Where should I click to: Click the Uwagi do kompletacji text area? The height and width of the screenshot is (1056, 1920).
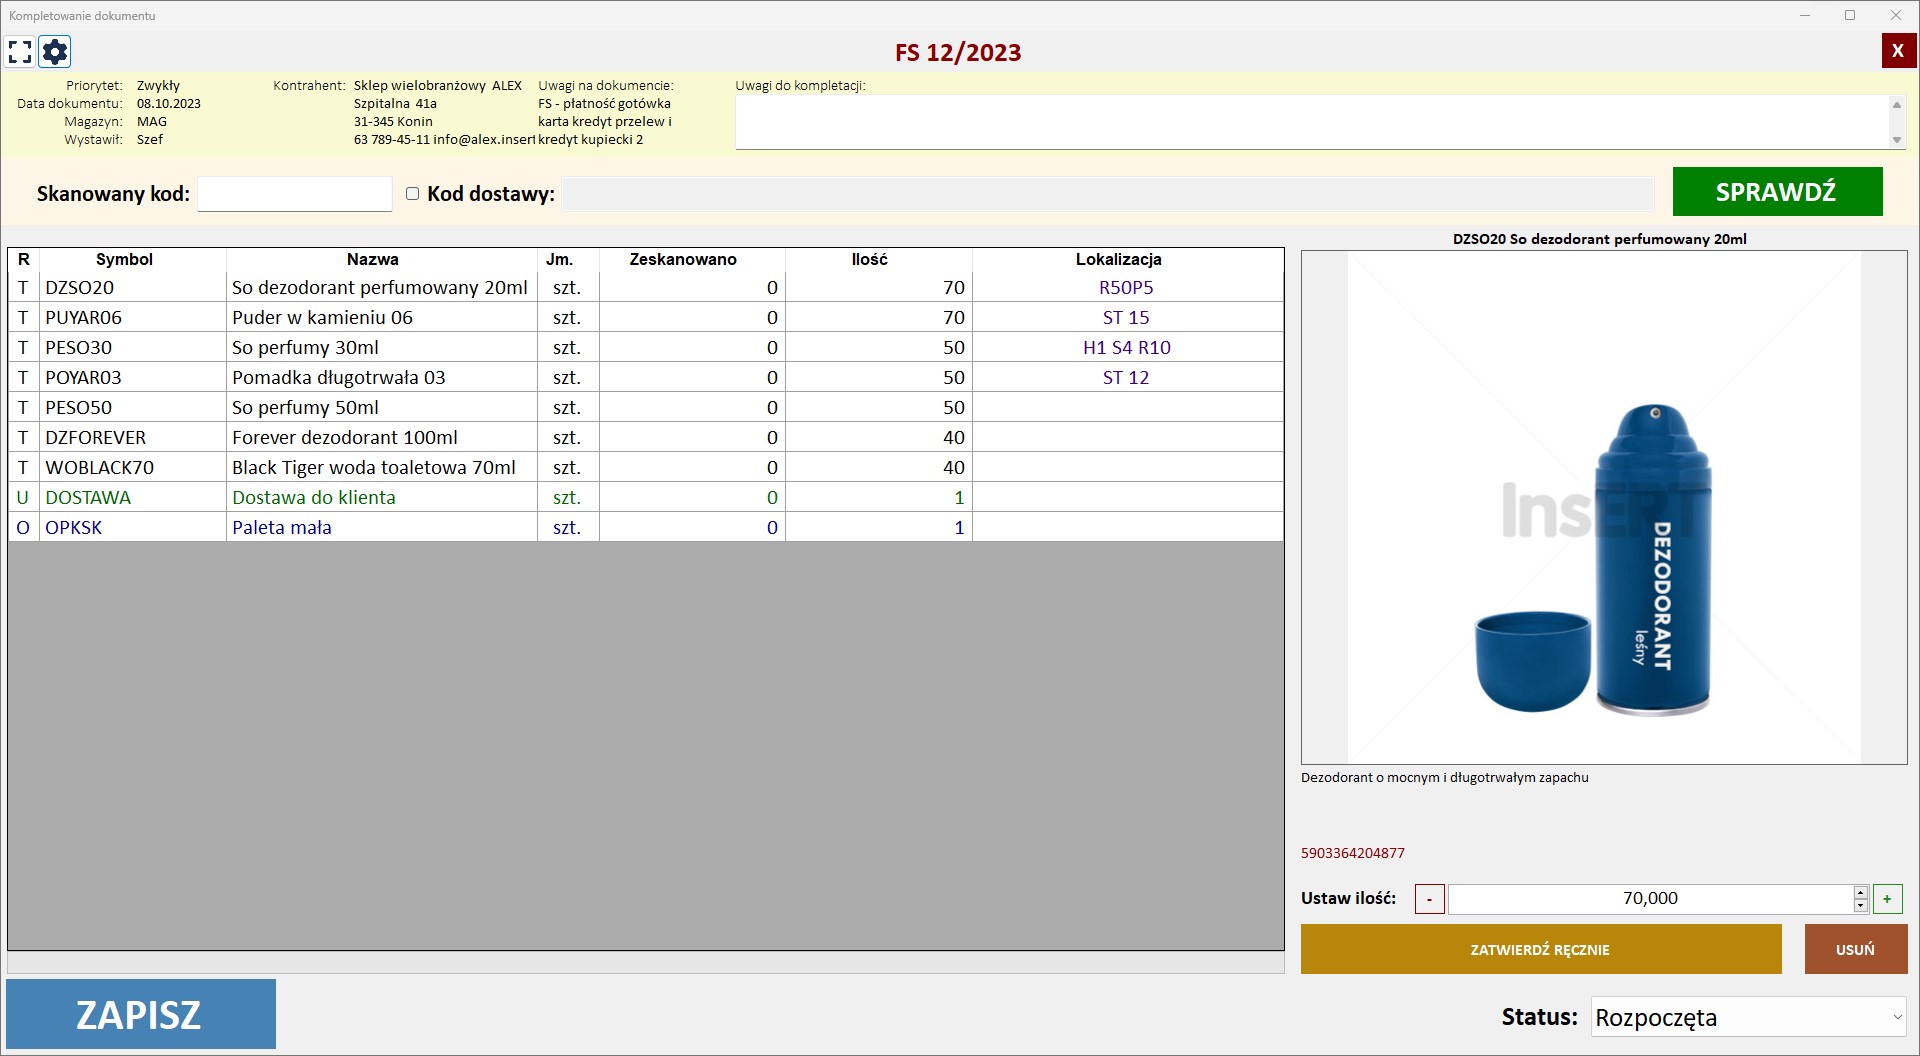click(x=1310, y=122)
